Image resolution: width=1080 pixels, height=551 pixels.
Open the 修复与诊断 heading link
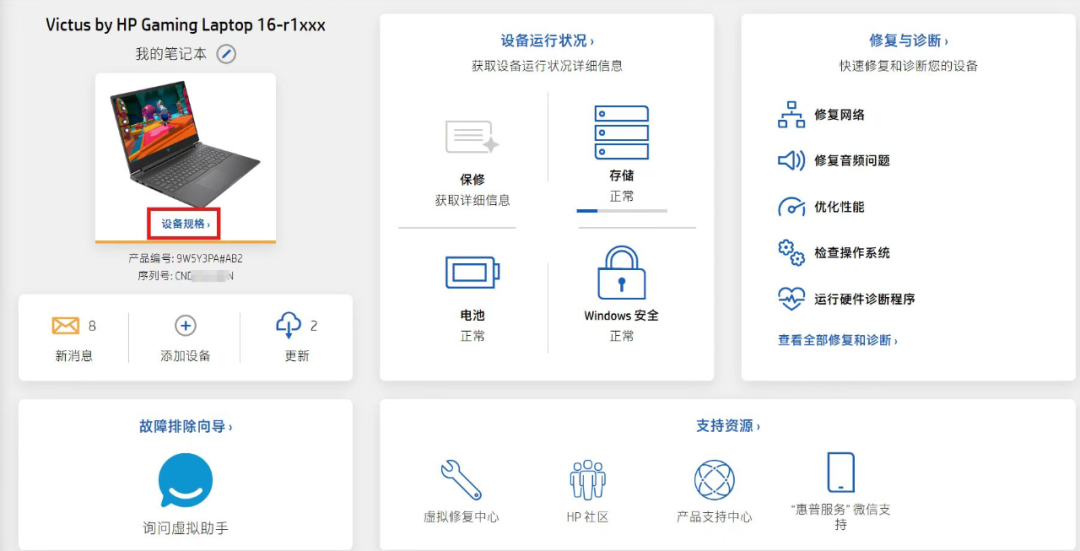(x=908, y=41)
